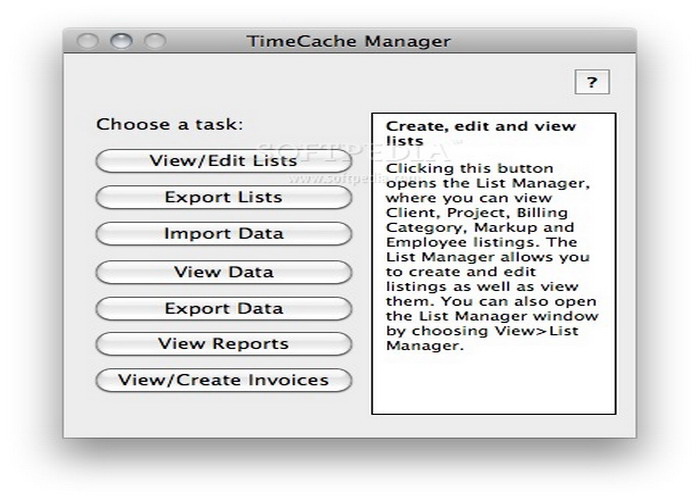This screenshot has height=500, width=700.
Task: Close the TimeCache Manager window
Action: [x=88, y=42]
